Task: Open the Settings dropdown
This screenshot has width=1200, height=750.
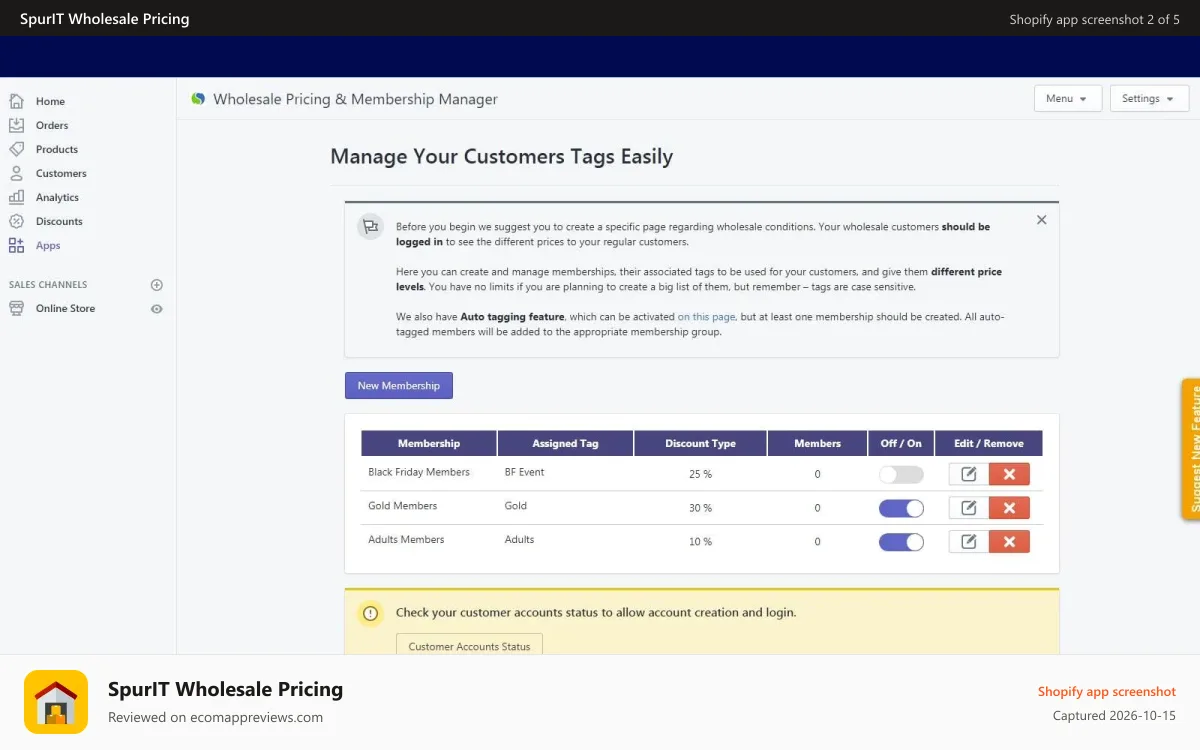Action: 1149,98
